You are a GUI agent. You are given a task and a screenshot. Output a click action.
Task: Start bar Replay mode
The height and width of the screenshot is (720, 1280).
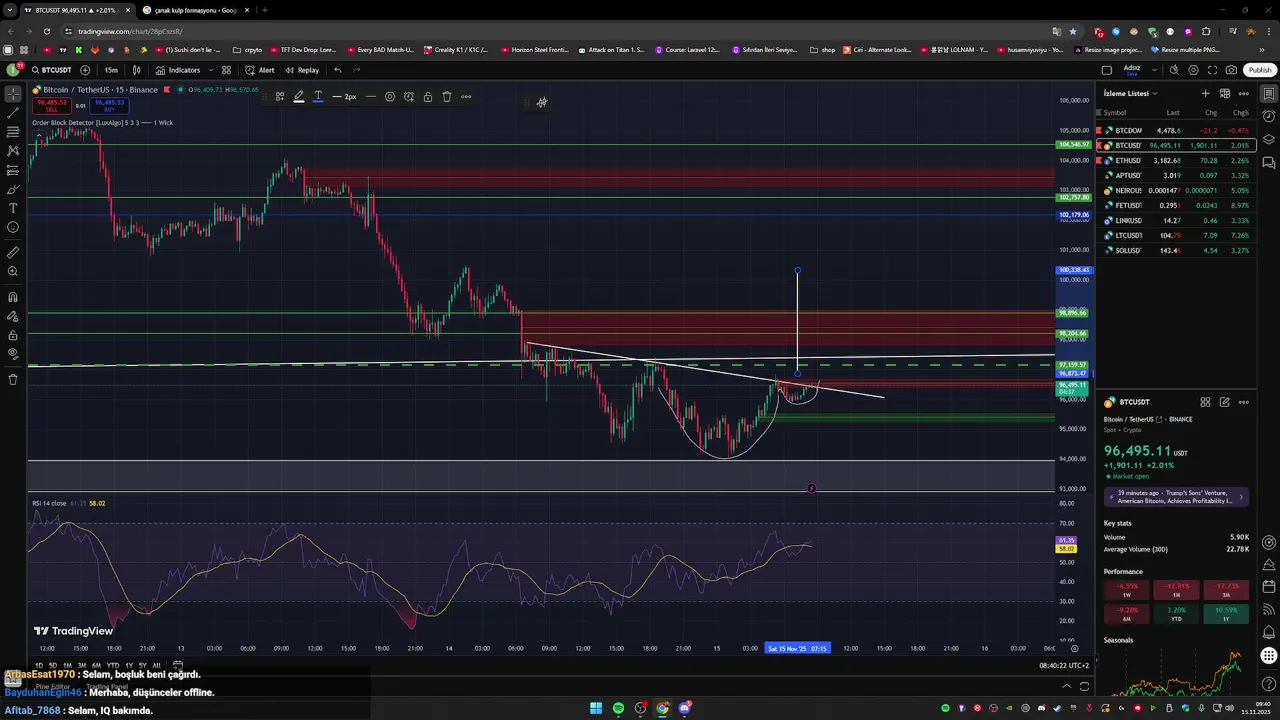click(302, 70)
